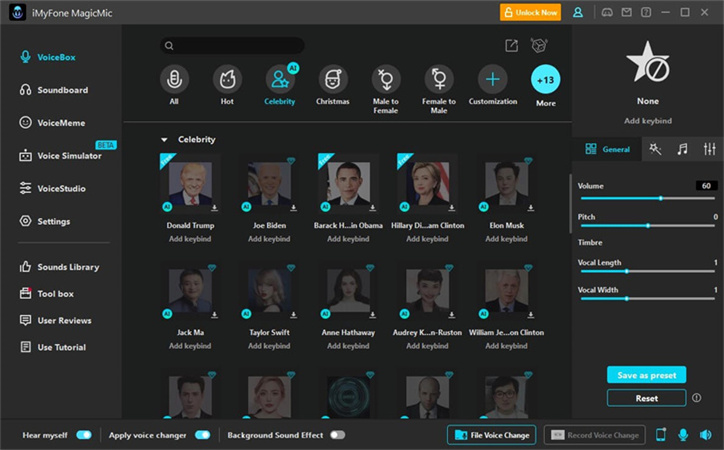Select the All voices category

coord(174,85)
